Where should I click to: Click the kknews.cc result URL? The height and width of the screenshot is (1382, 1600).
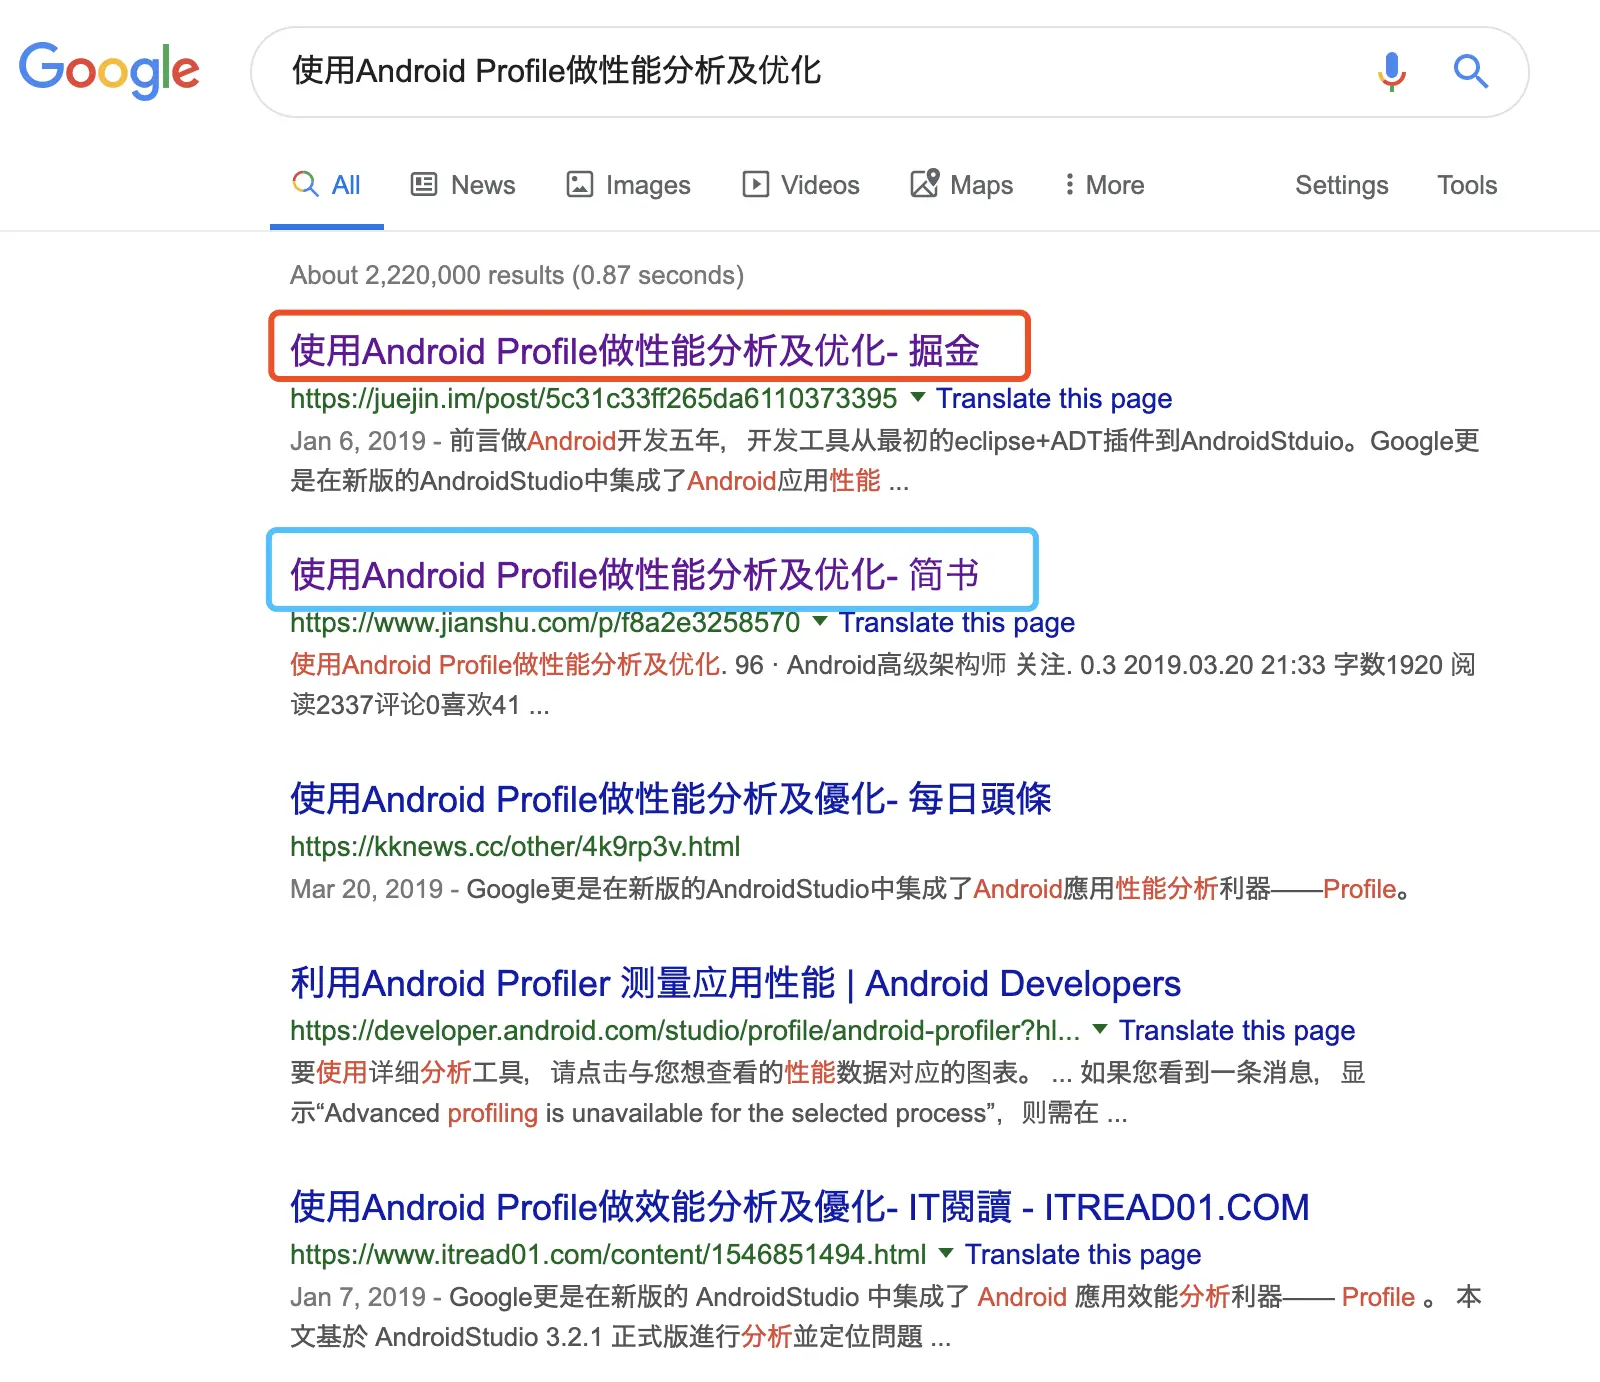[515, 846]
